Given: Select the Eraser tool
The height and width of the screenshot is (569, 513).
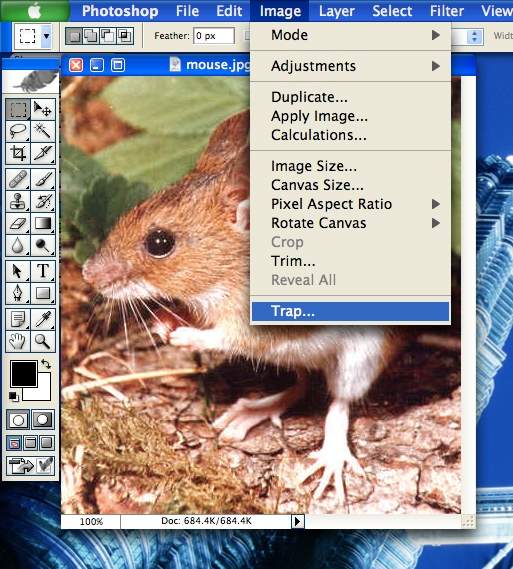Looking at the screenshot, I should (18, 223).
